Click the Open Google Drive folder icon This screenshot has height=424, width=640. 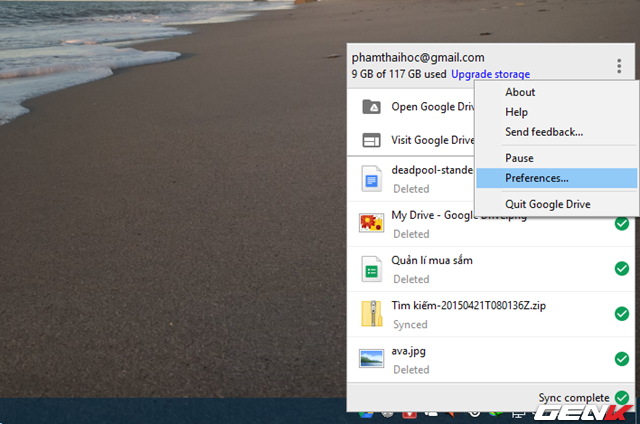(x=371, y=107)
